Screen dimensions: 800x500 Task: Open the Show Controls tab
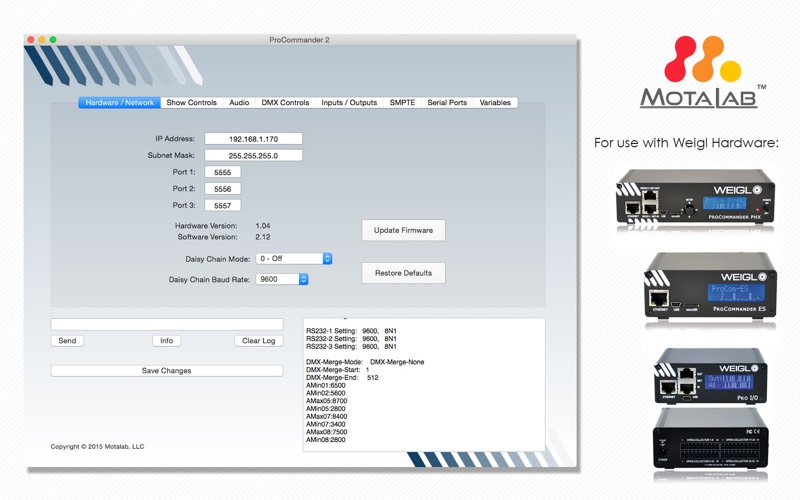coord(191,103)
